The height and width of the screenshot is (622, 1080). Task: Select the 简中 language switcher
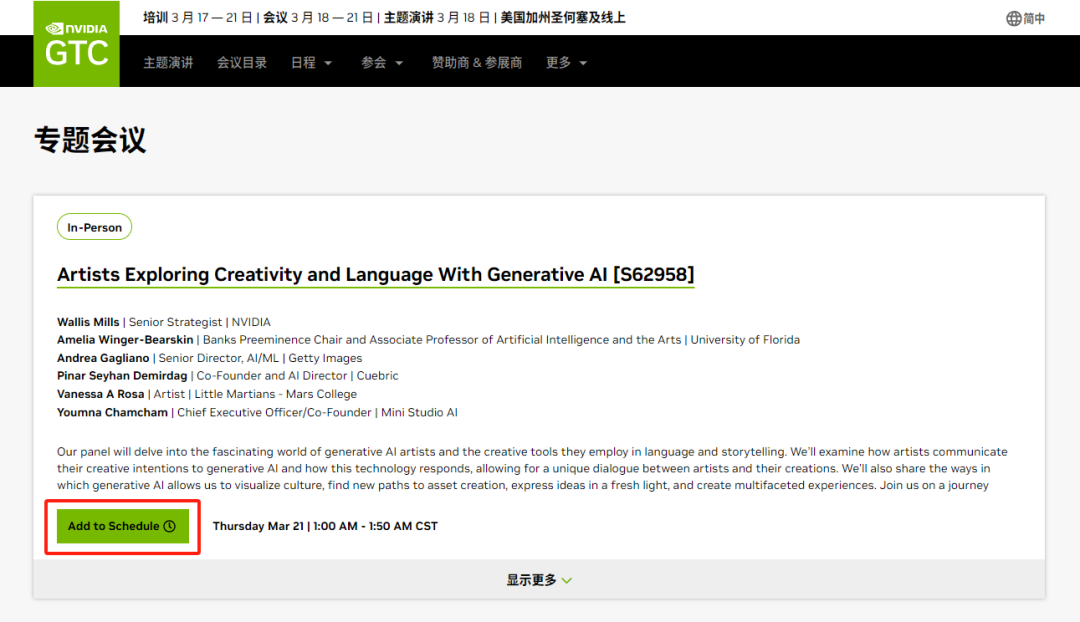1033,19
